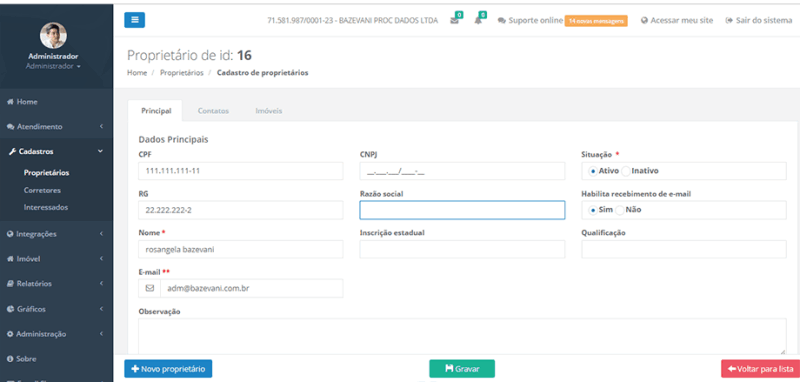Open the Administrador user dropdown

click(x=53, y=66)
